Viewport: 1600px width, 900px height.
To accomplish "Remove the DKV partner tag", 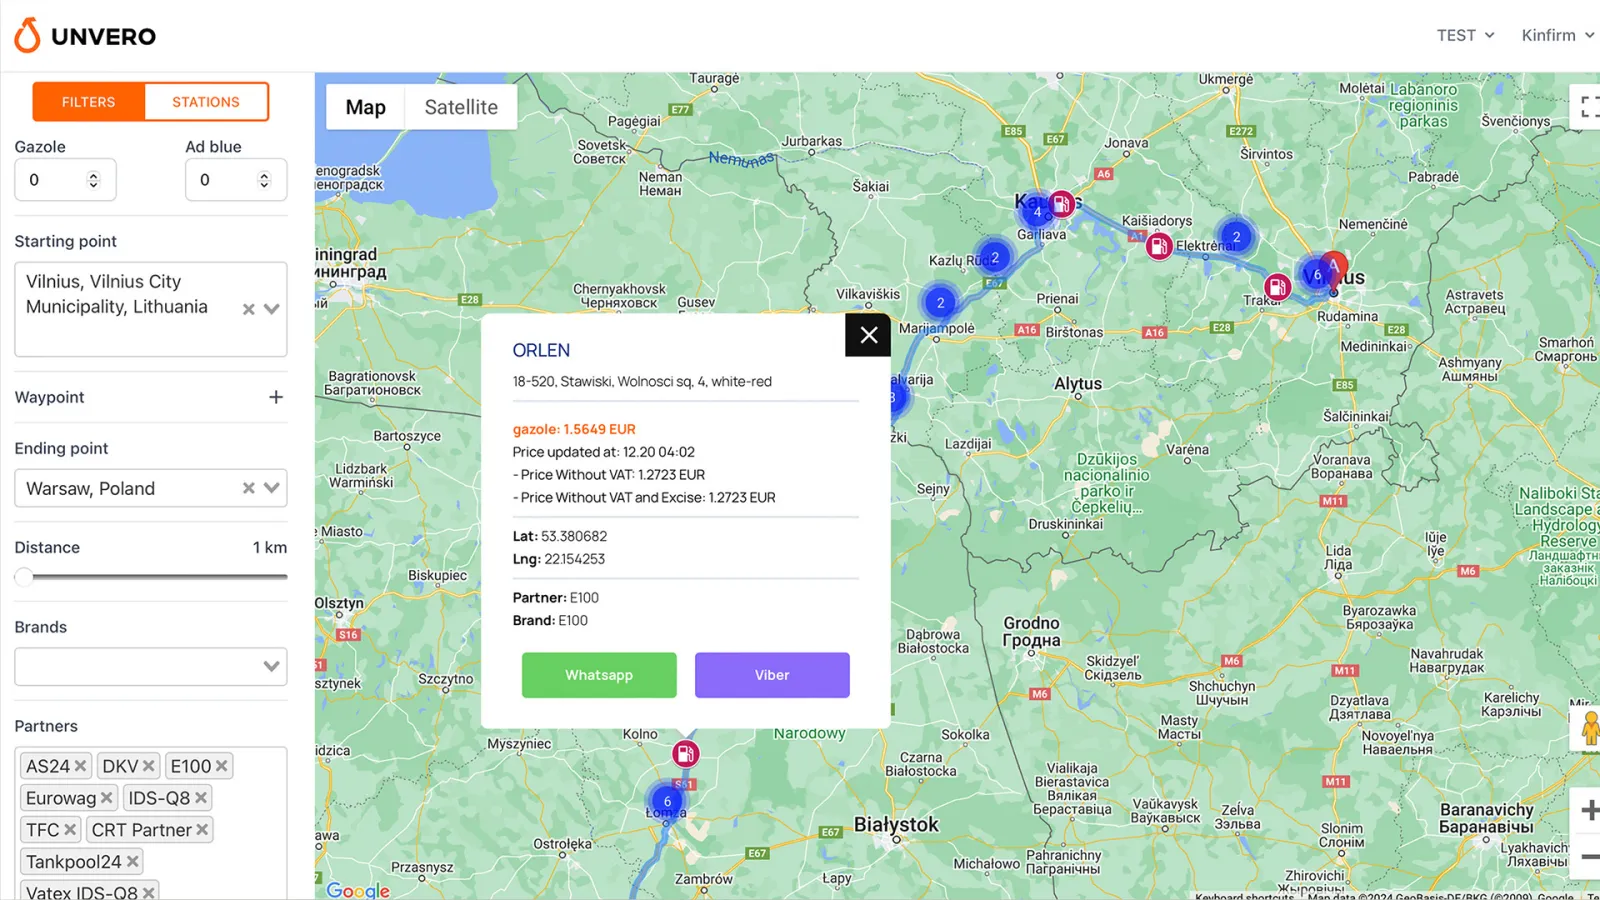I will (149, 766).
